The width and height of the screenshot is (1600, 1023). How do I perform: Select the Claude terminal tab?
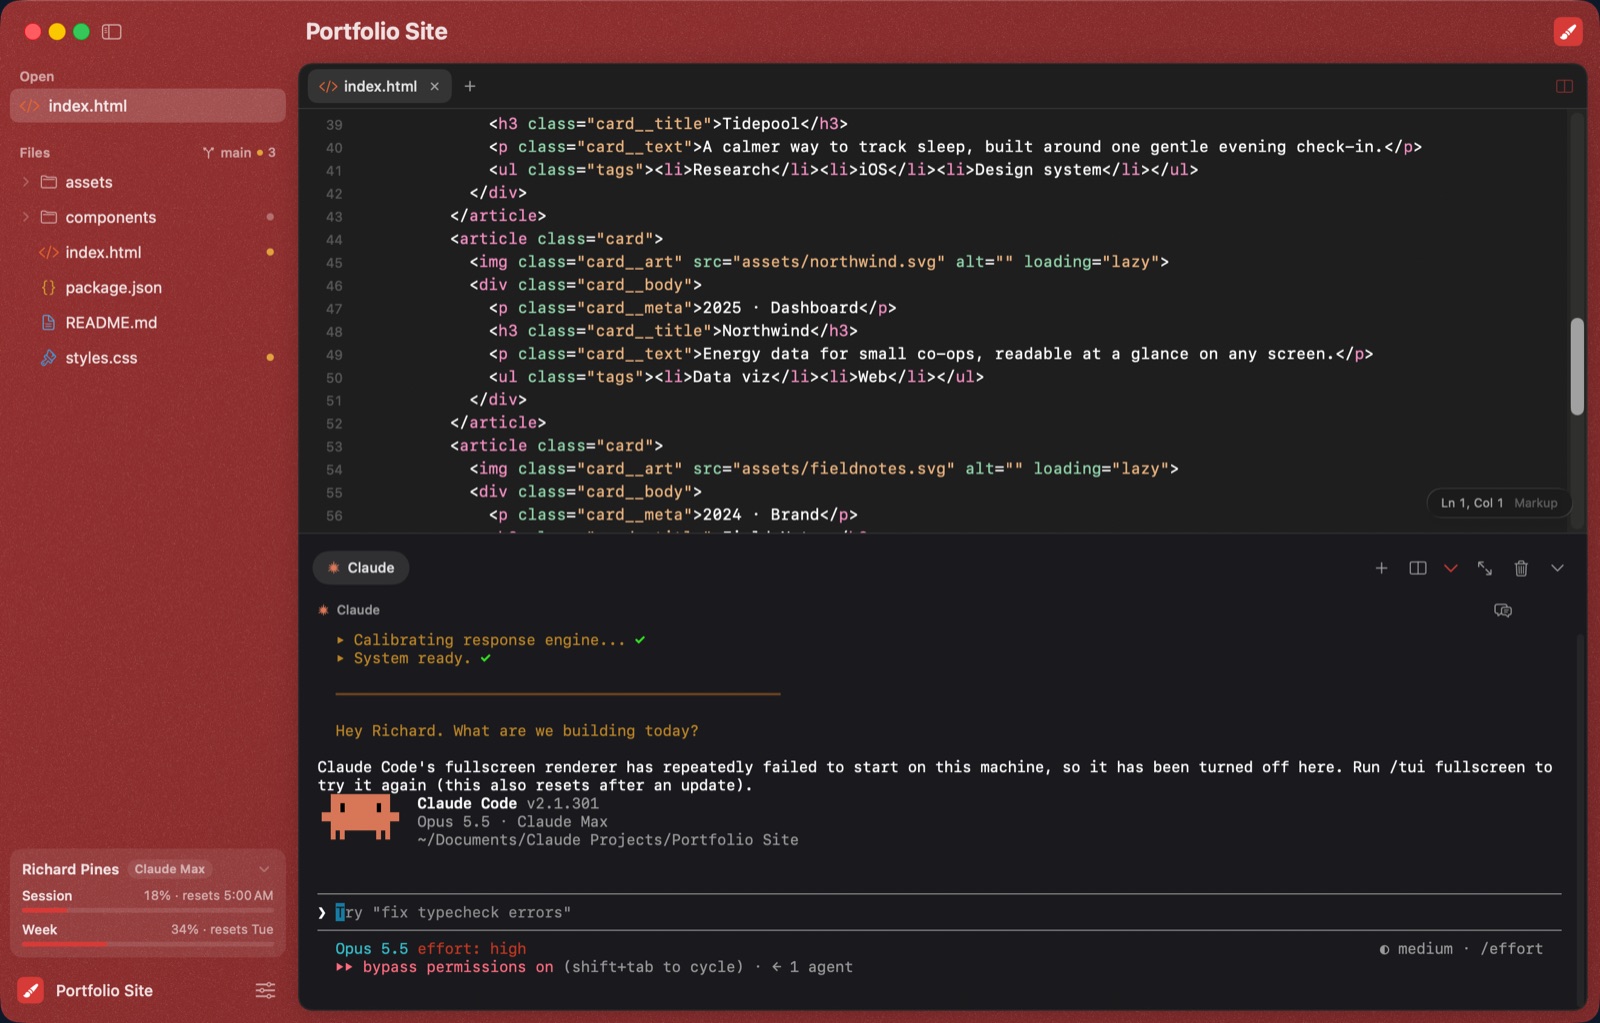tap(361, 568)
